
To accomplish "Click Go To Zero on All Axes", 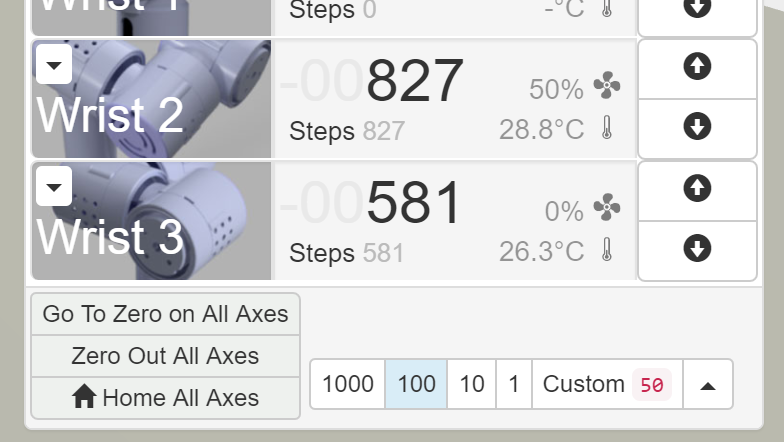I will [x=166, y=314].
